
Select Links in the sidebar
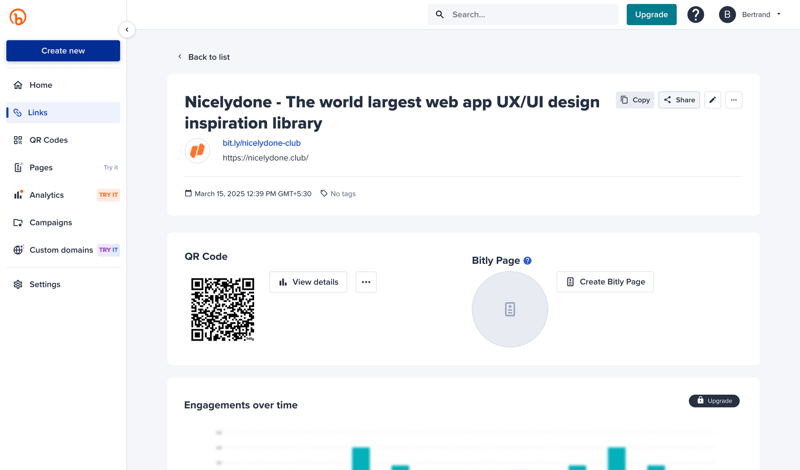[x=63, y=112]
